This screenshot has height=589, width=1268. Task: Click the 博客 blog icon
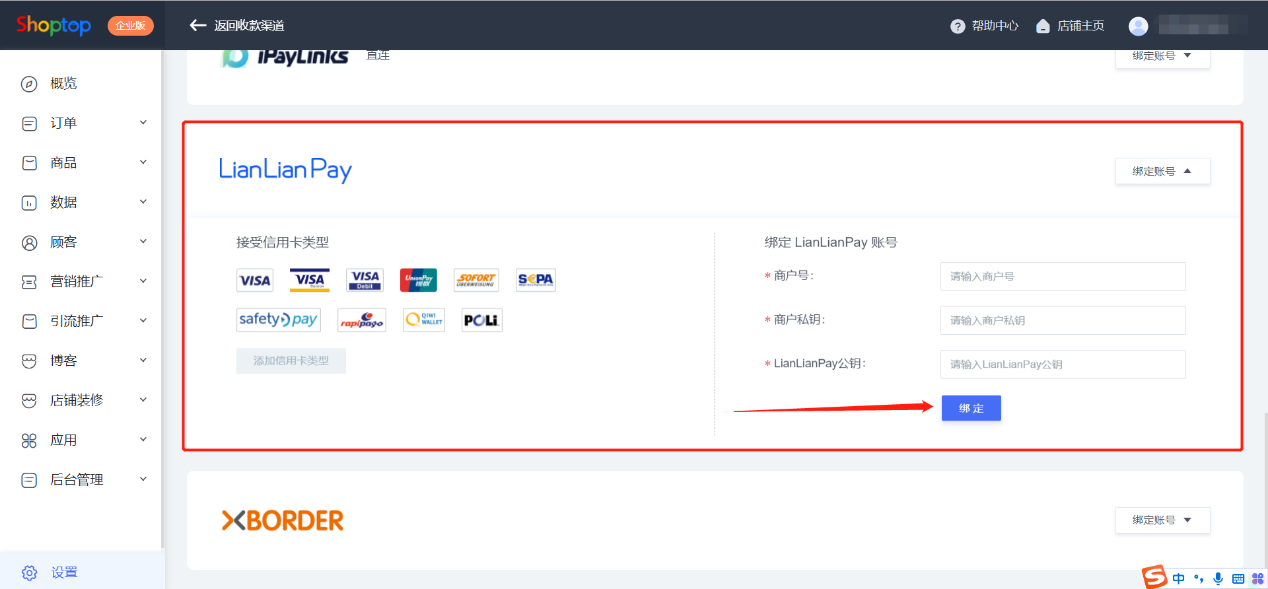pos(29,361)
